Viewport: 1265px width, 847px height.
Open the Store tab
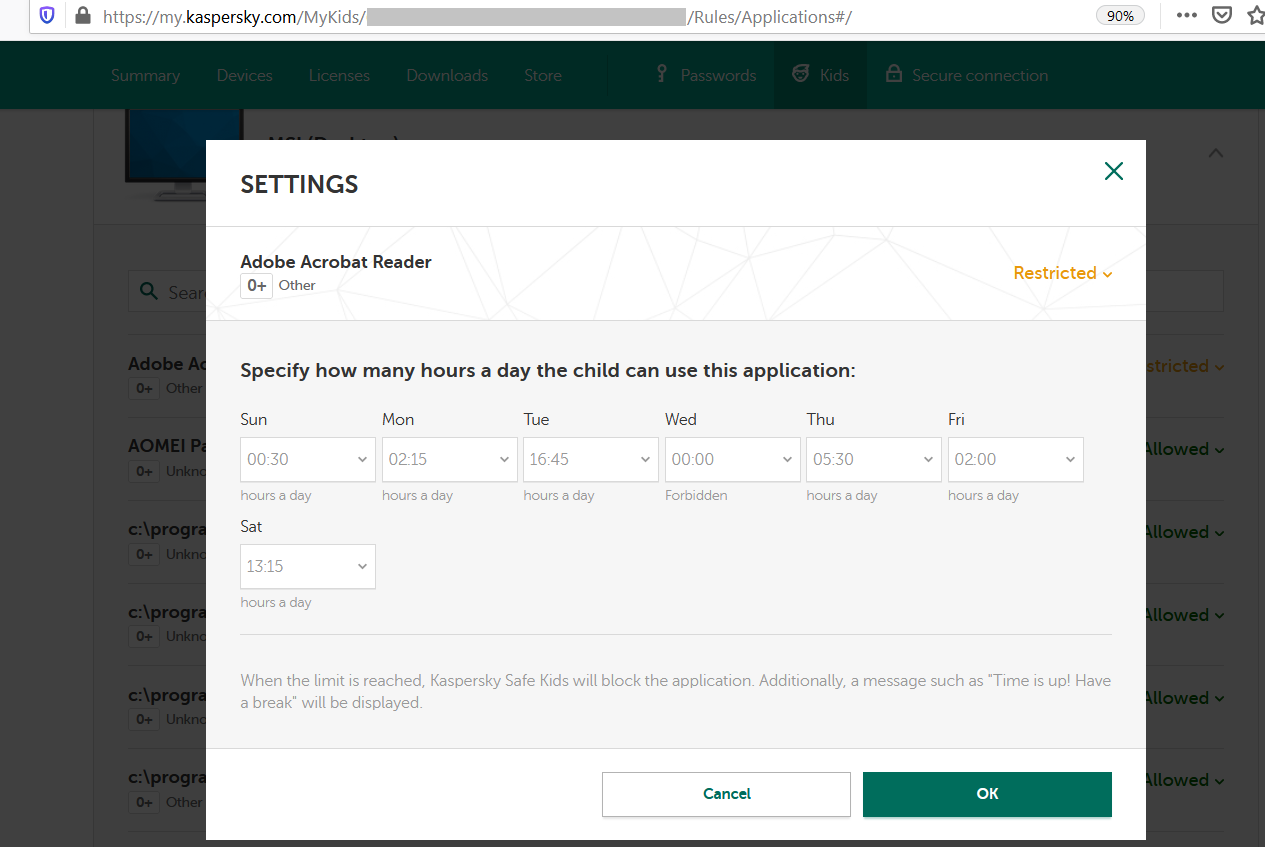(543, 75)
